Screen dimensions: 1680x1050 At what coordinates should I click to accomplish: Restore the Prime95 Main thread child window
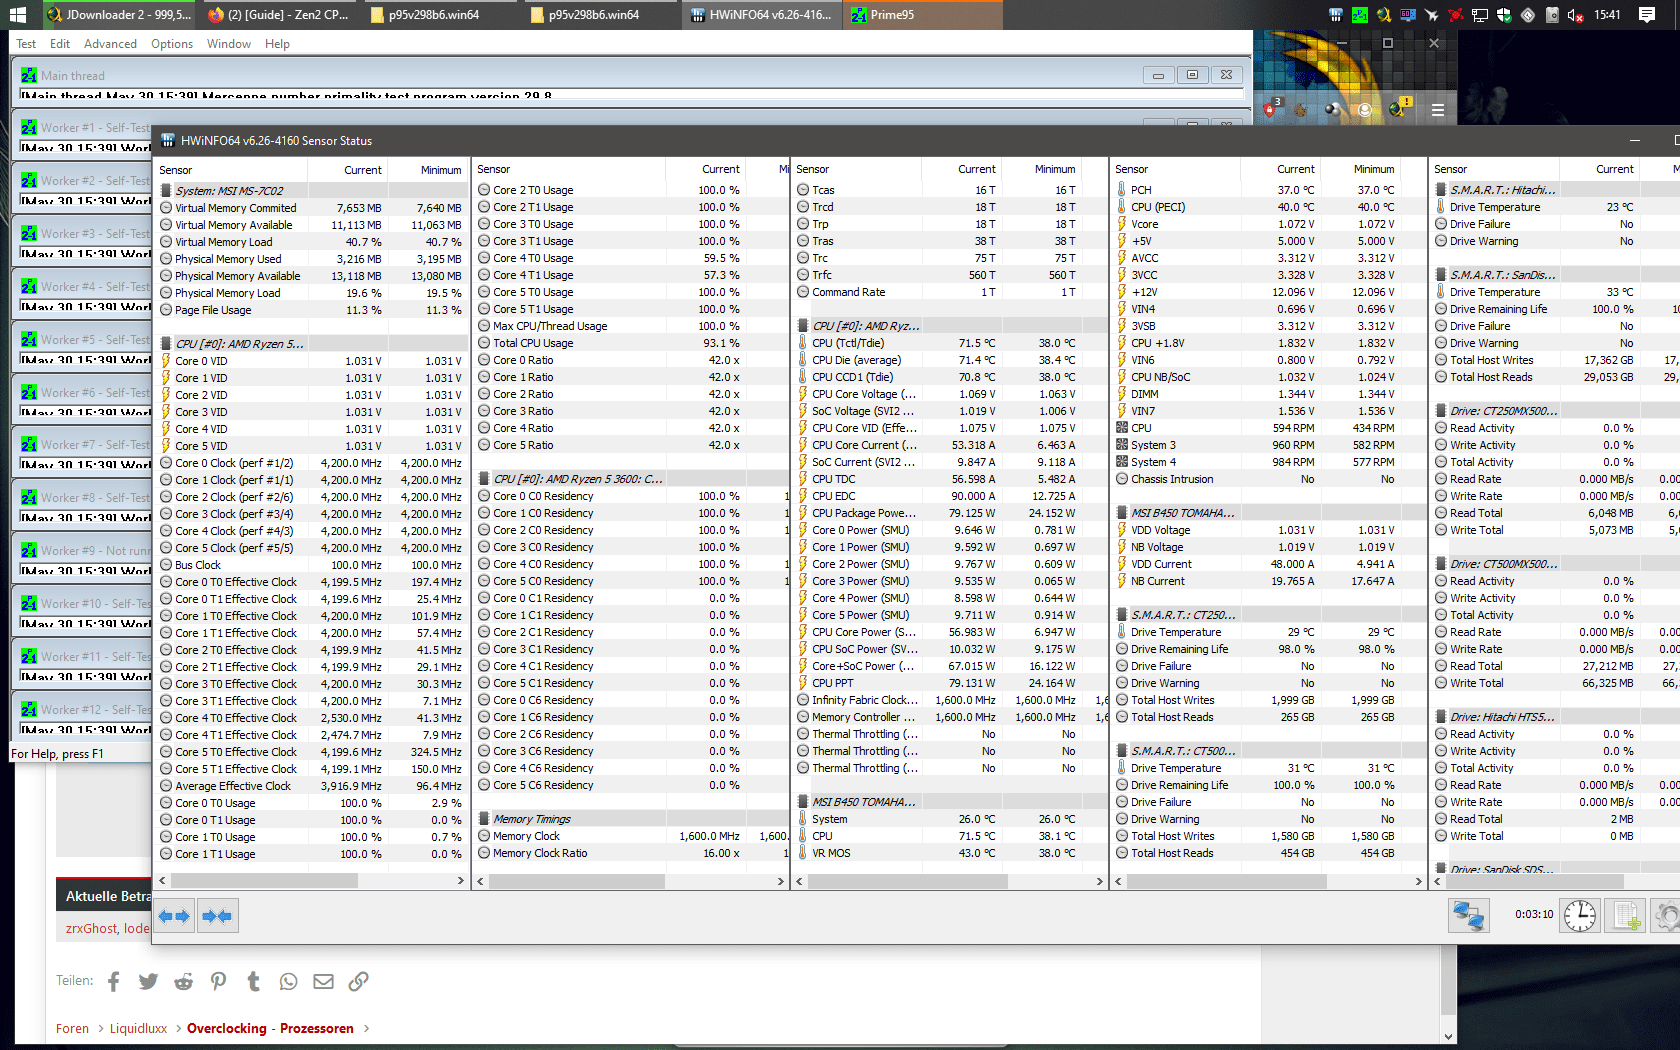pos(1192,75)
